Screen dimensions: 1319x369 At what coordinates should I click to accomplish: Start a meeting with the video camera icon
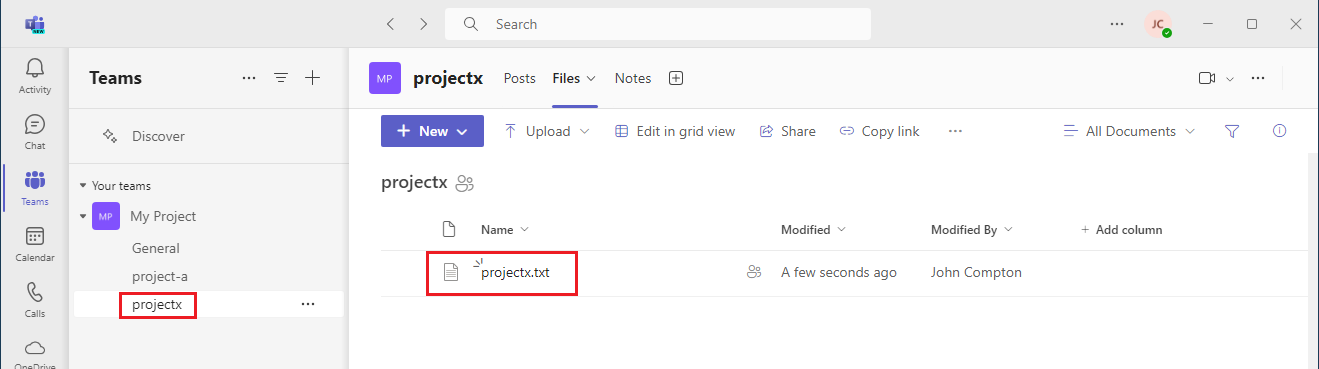(x=1207, y=78)
